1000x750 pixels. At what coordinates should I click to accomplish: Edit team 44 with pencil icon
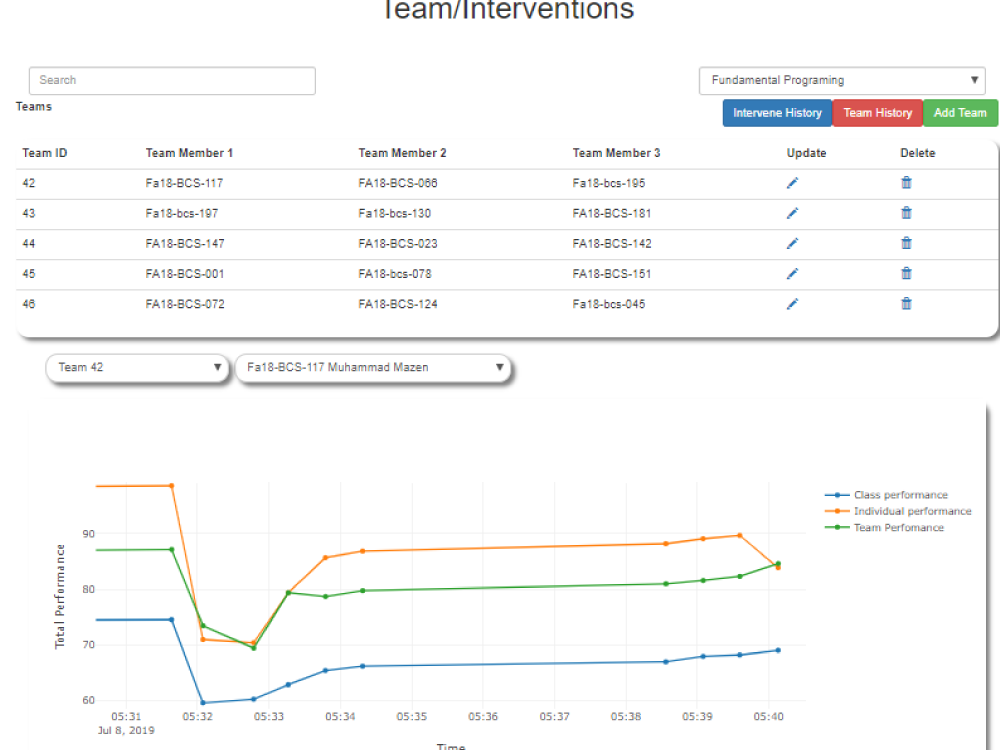click(x=792, y=244)
